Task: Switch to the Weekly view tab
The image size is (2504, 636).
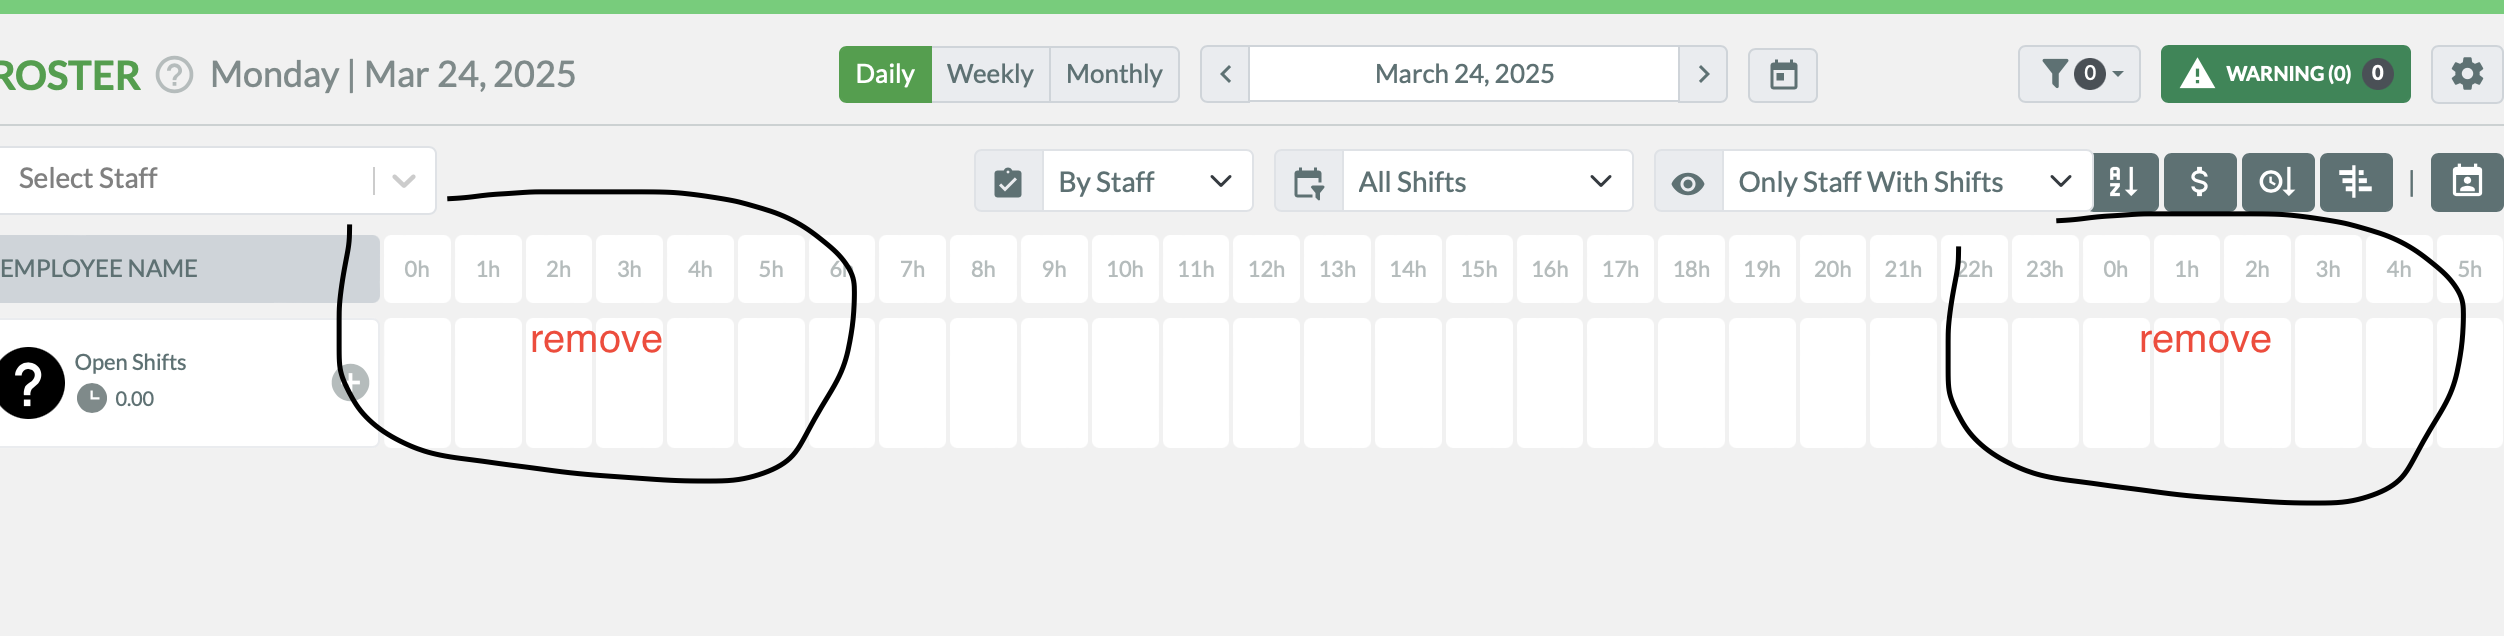Action: (991, 73)
